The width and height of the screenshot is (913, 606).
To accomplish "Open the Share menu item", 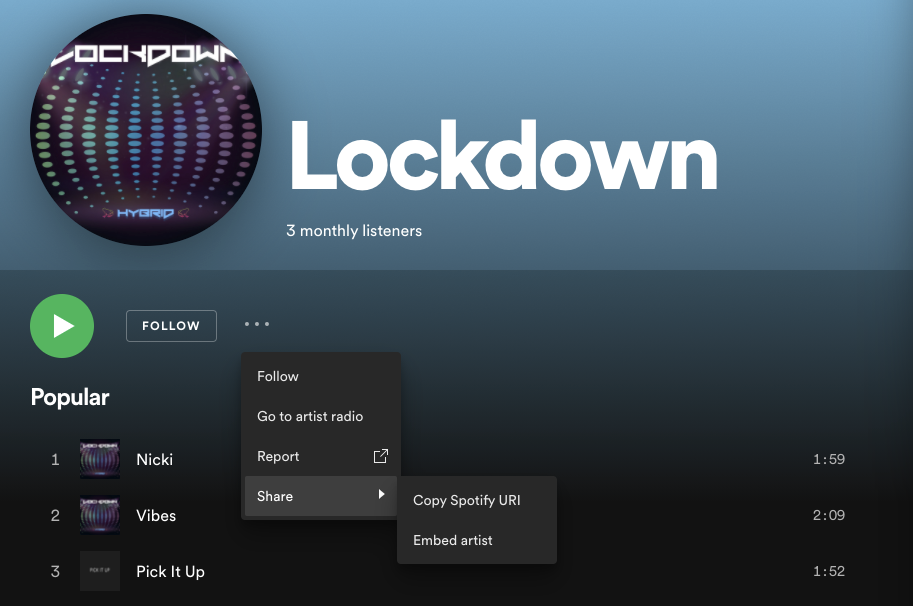I will [275, 496].
